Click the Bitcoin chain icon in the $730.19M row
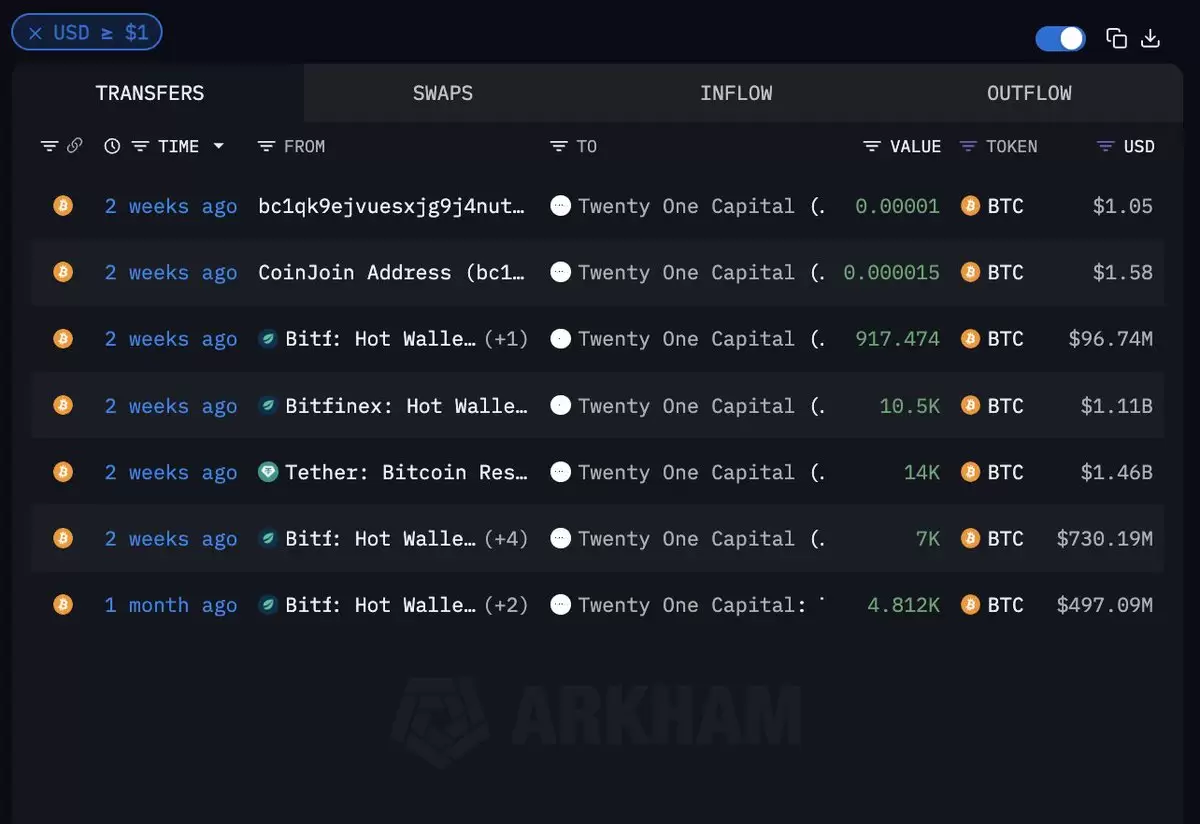The width and height of the screenshot is (1200, 824). tap(63, 538)
